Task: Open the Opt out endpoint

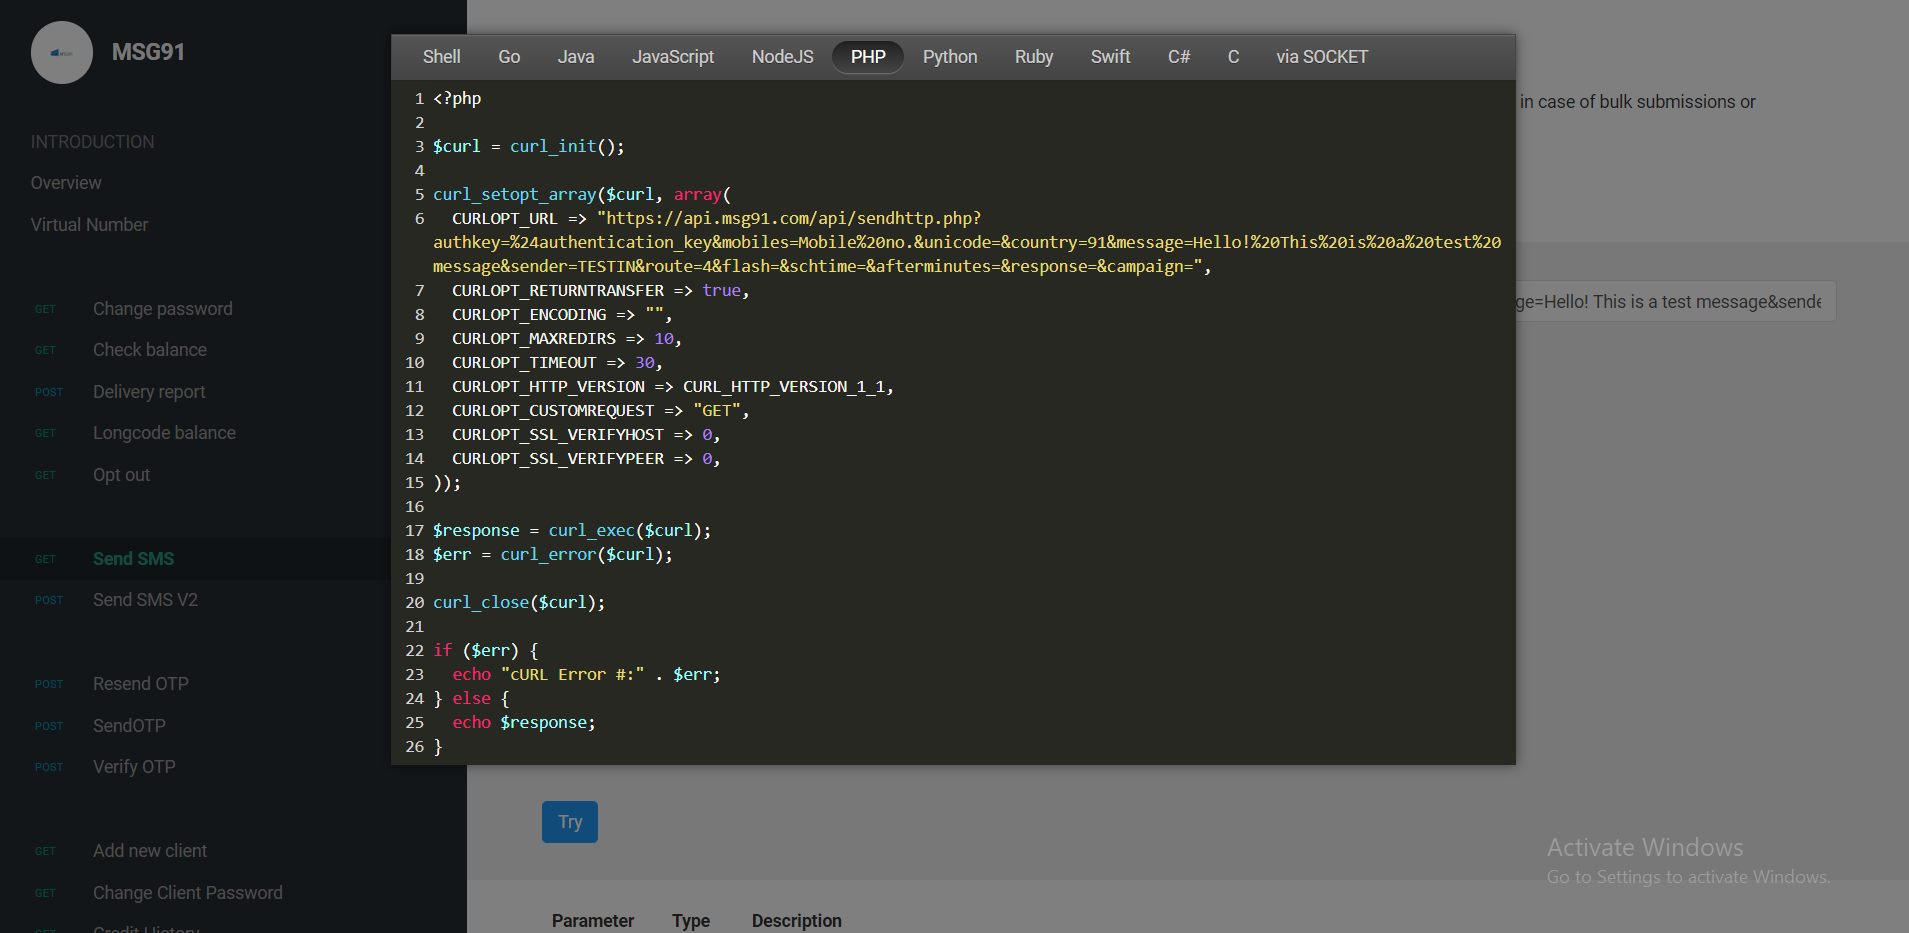Action: 121,475
